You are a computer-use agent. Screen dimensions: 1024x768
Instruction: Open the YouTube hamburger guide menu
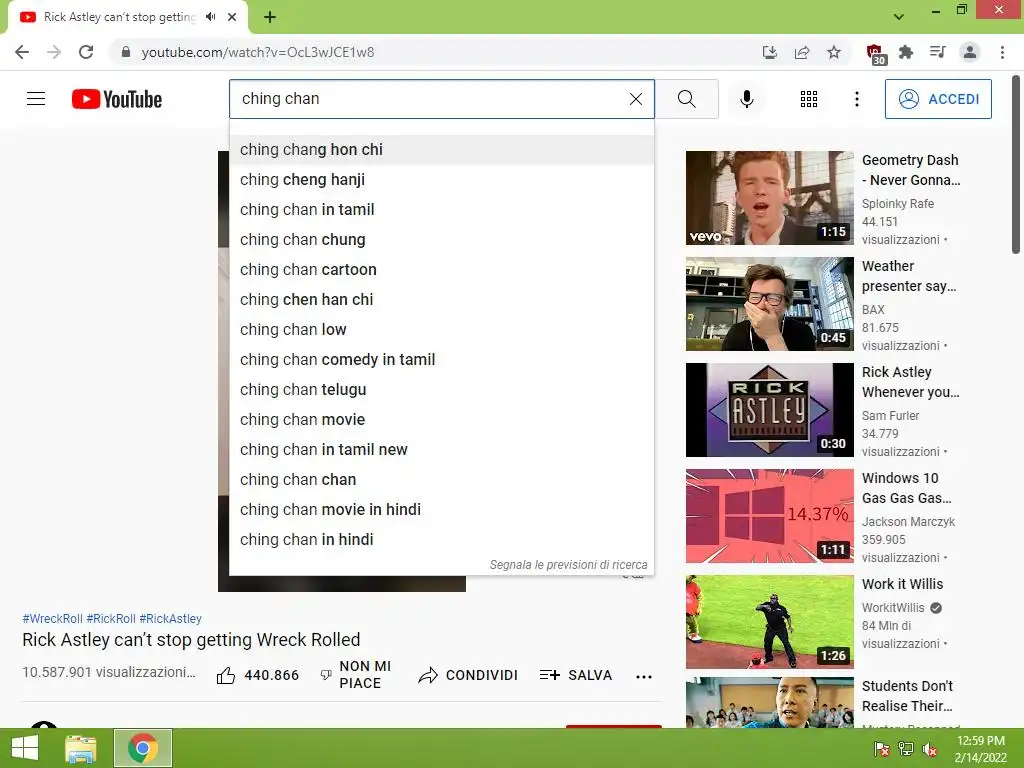pyautogui.click(x=36, y=99)
